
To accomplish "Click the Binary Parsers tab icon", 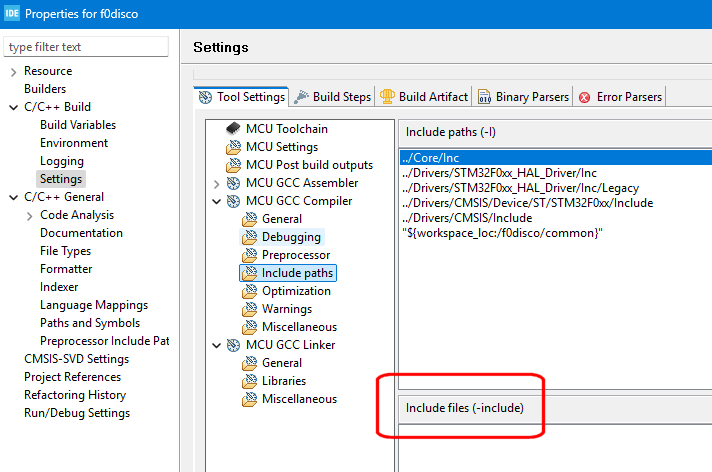I will coord(484,97).
